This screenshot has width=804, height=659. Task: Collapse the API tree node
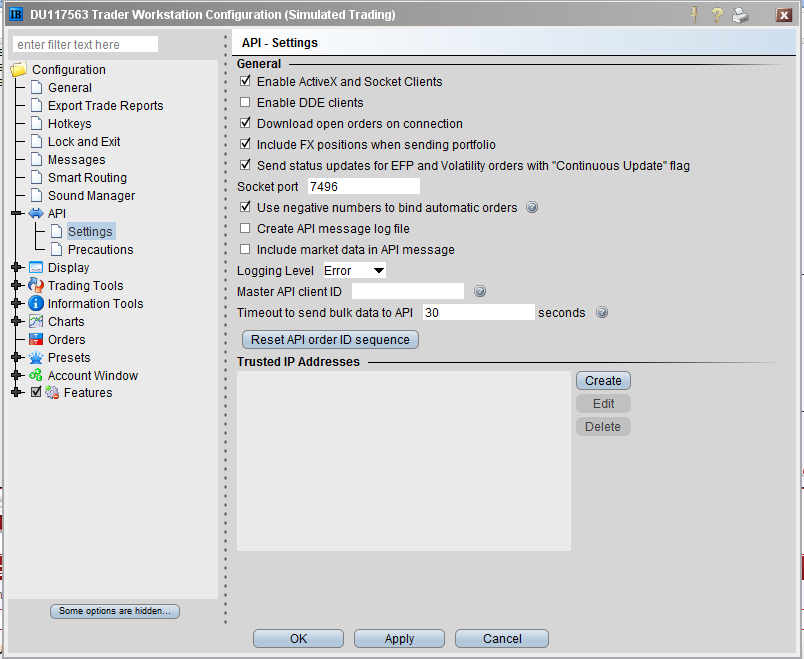point(17,213)
